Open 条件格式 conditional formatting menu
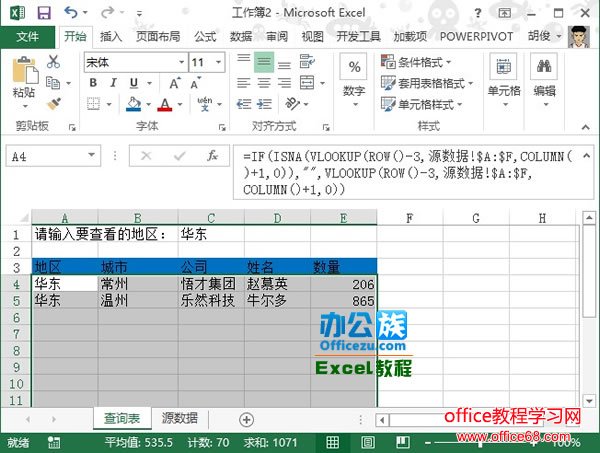 [x=416, y=62]
